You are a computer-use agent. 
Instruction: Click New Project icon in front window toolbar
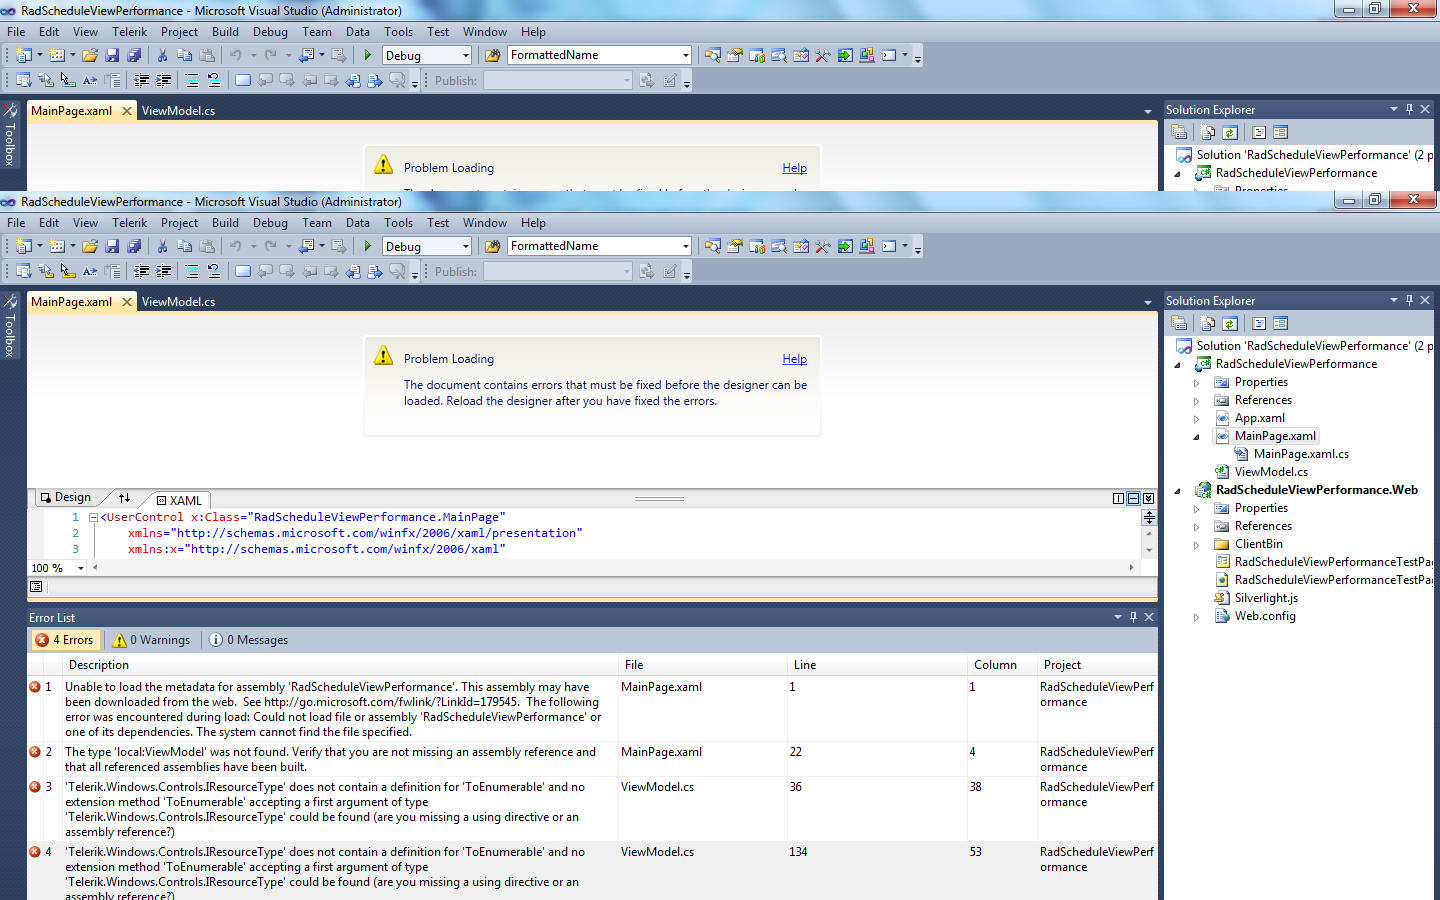pos(24,246)
